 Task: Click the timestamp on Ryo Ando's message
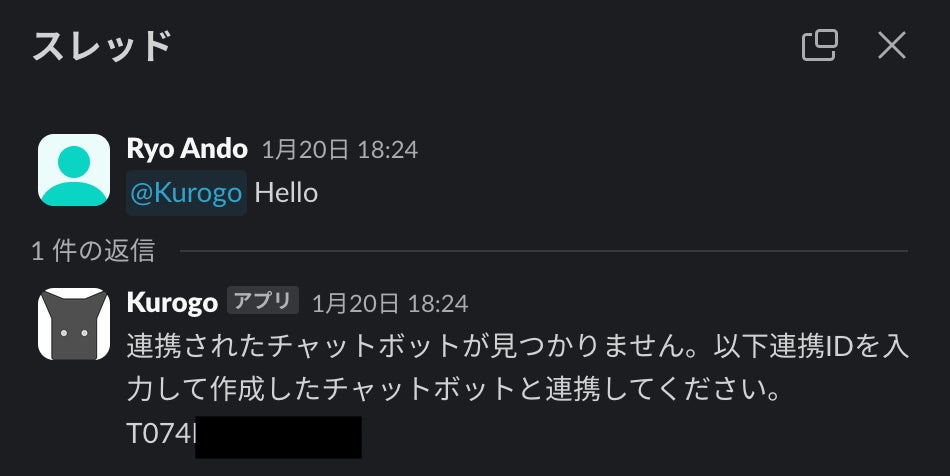coord(339,150)
